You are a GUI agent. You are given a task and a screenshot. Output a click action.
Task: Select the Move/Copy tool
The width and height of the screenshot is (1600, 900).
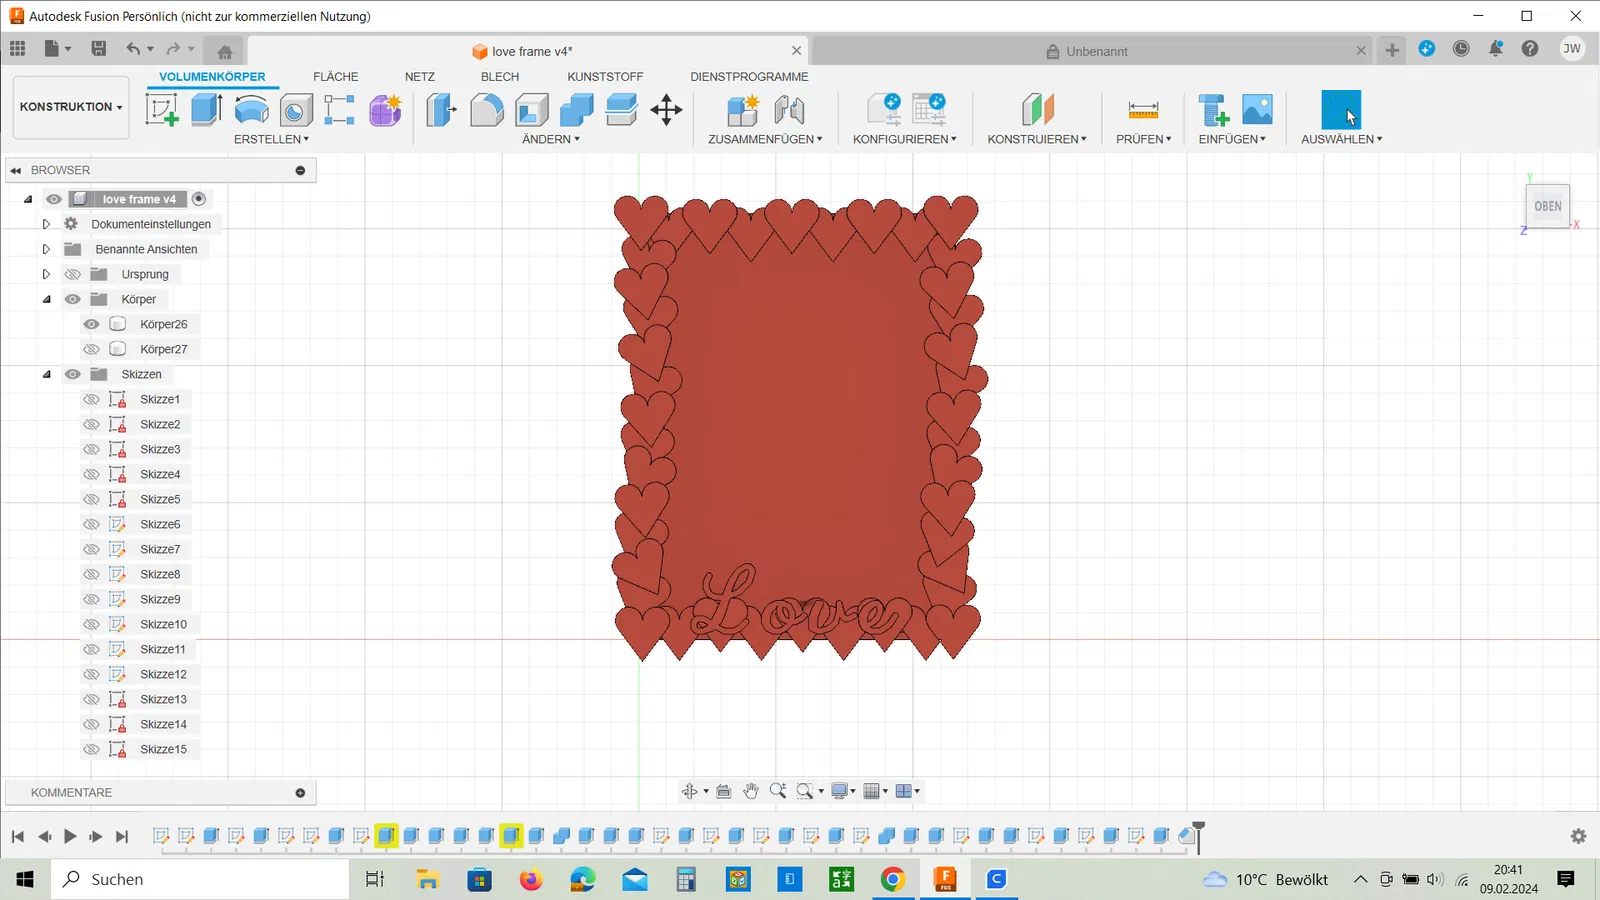666,109
